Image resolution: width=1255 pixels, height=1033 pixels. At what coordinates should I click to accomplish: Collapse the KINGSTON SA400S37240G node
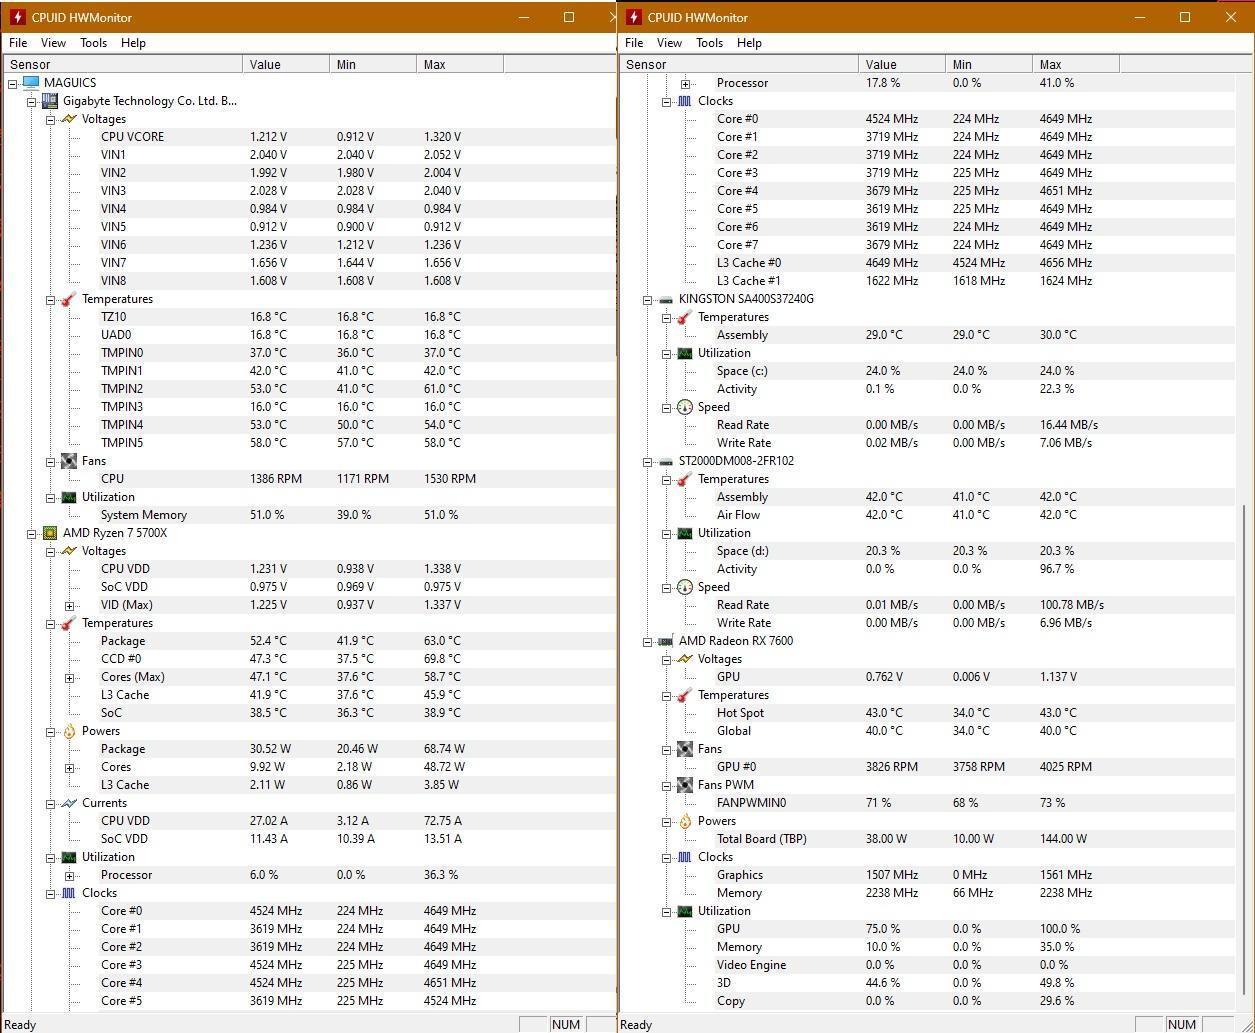[647, 299]
